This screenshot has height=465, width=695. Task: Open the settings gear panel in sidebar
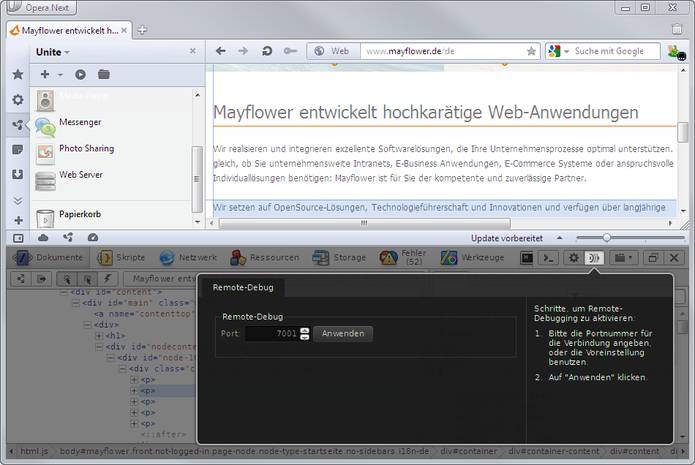pos(18,100)
